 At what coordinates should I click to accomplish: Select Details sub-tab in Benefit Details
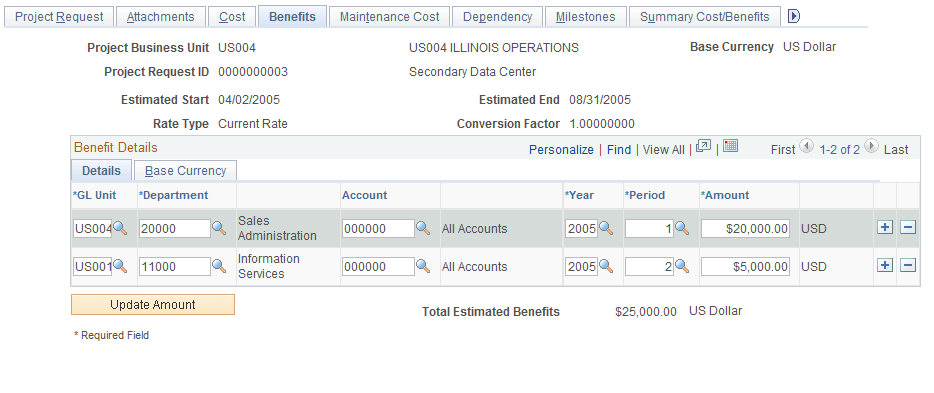click(x=101, y=171)
